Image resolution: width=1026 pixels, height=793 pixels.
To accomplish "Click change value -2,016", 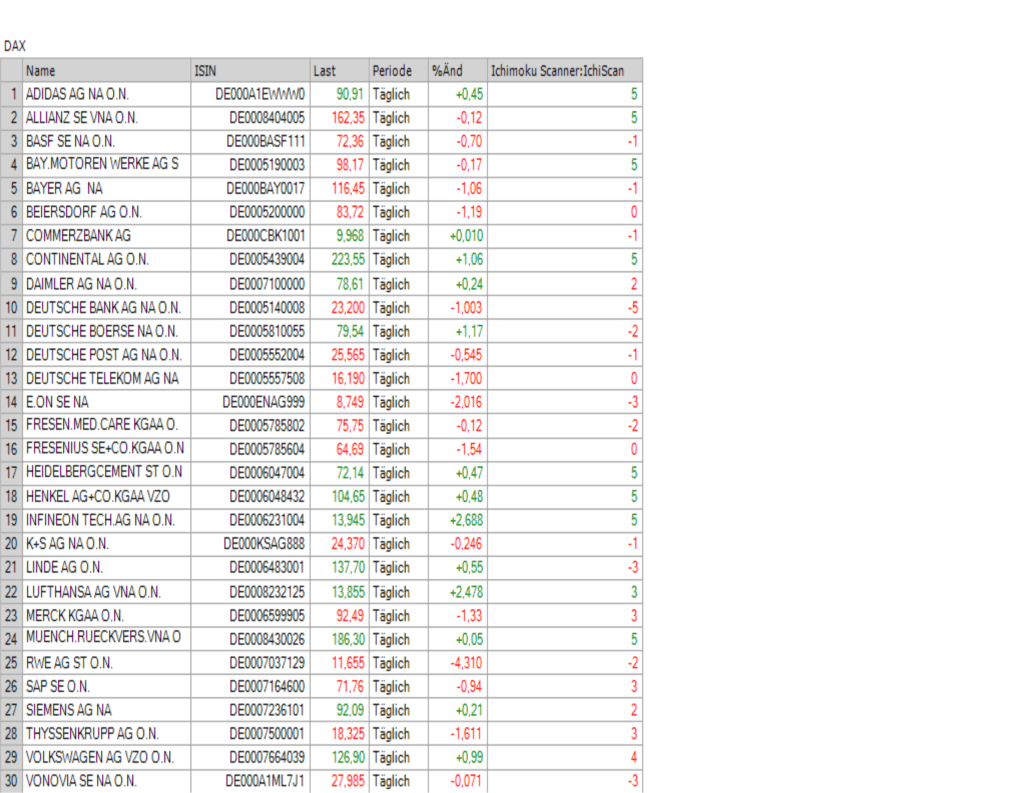I will [x=458, y=402].
